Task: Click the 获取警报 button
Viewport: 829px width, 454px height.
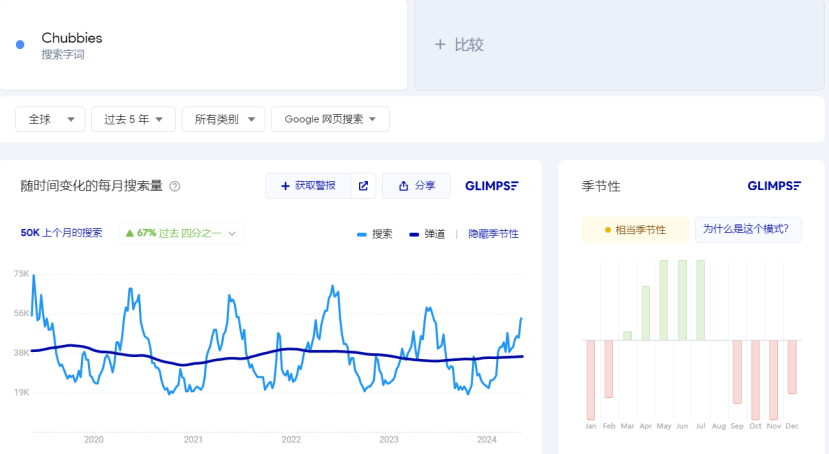Action: (x=308, y=186)
